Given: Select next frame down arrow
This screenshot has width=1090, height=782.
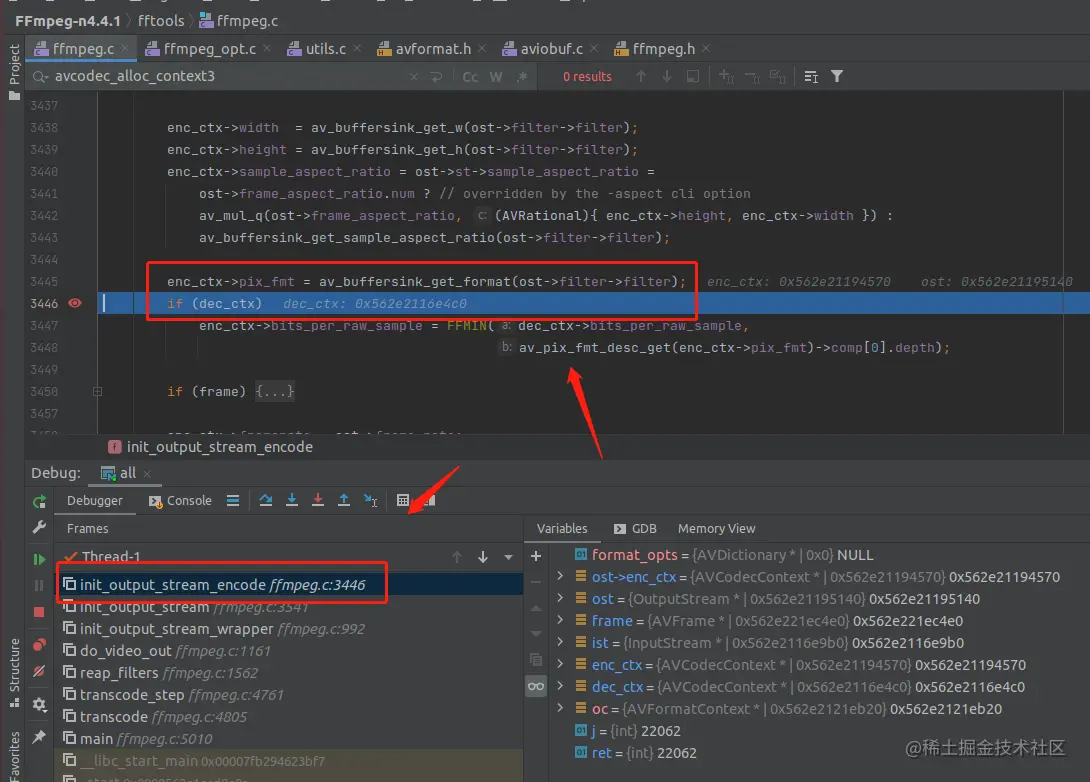Looking at the screenshot, I should (482, 557).
